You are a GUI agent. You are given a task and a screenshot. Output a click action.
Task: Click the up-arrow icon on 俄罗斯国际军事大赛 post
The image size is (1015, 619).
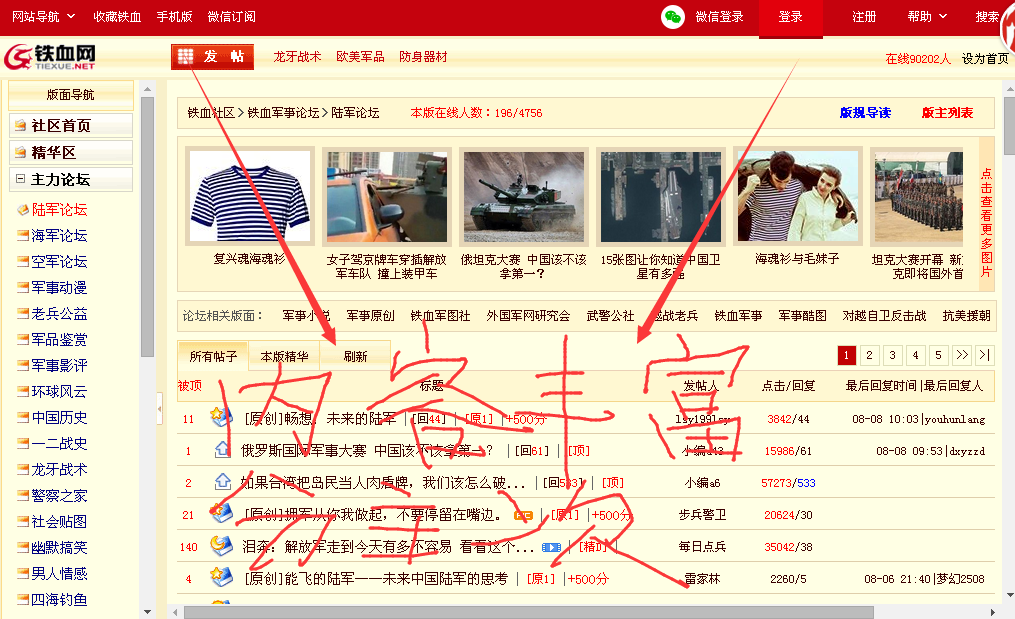222,450
